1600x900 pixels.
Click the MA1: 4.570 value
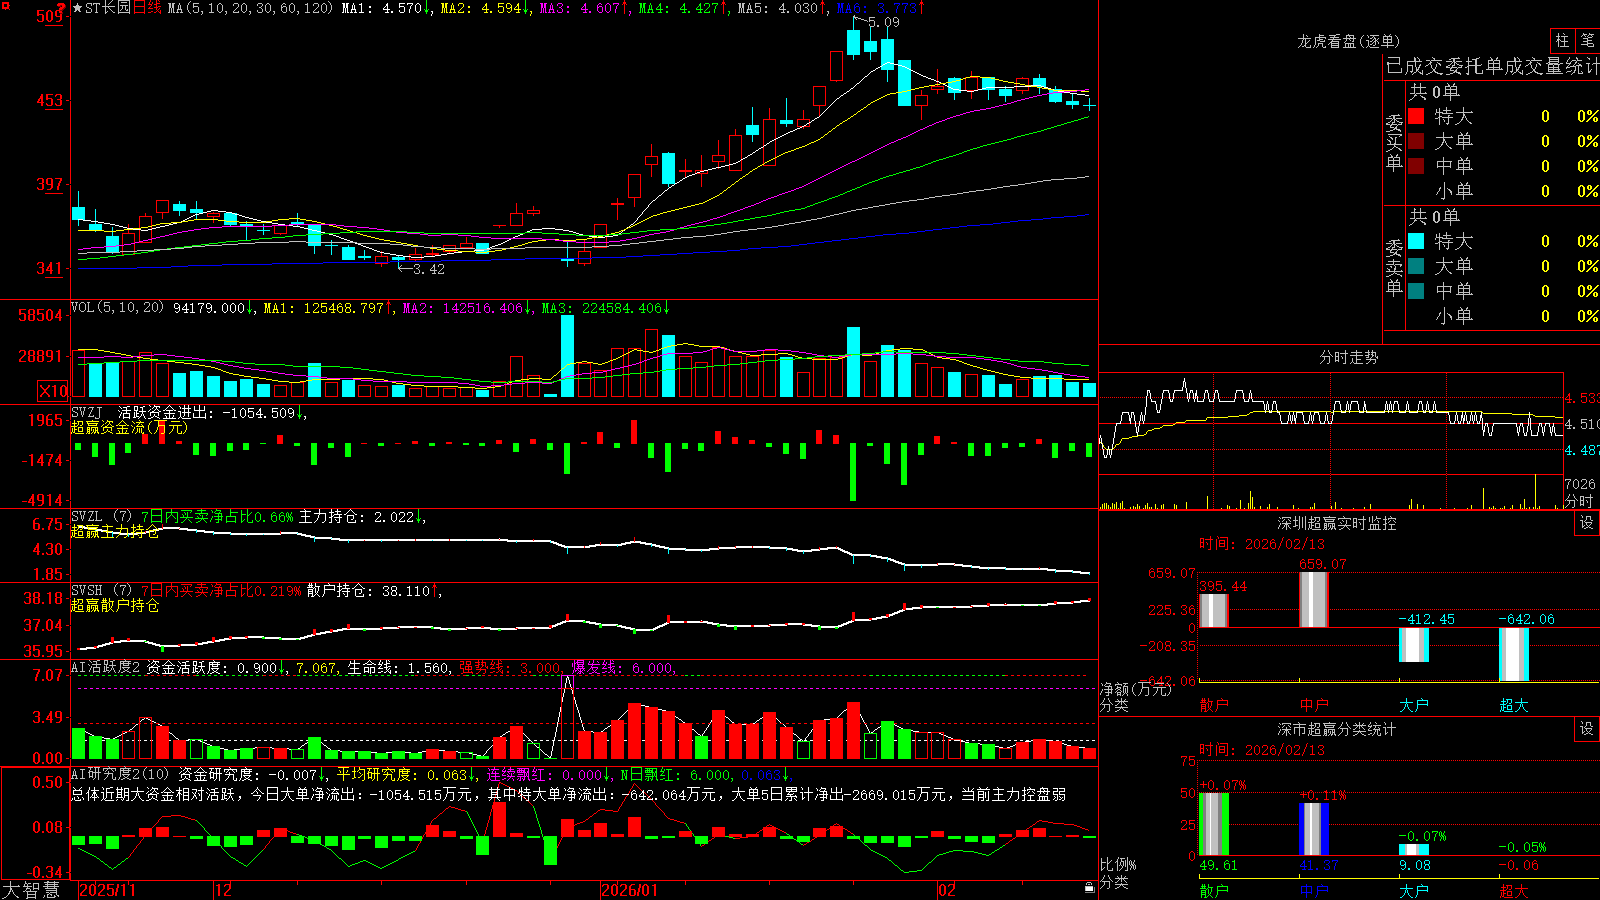tap(386, 8)
